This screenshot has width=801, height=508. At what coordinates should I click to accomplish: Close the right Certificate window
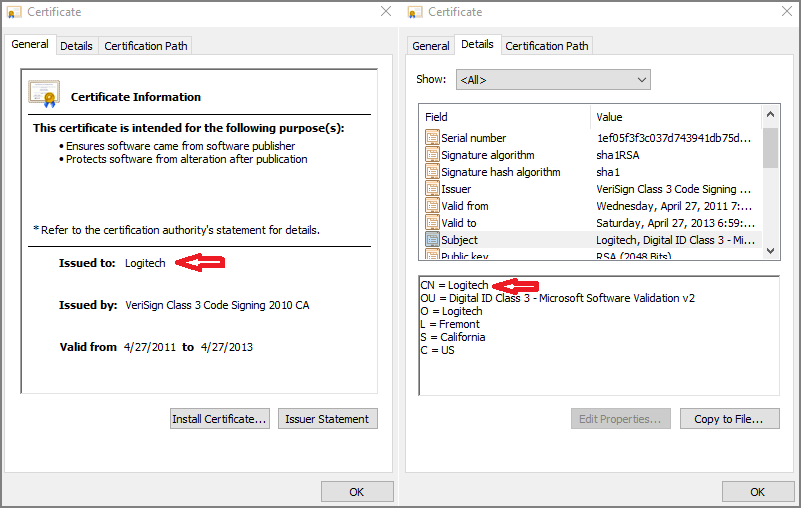787,11
